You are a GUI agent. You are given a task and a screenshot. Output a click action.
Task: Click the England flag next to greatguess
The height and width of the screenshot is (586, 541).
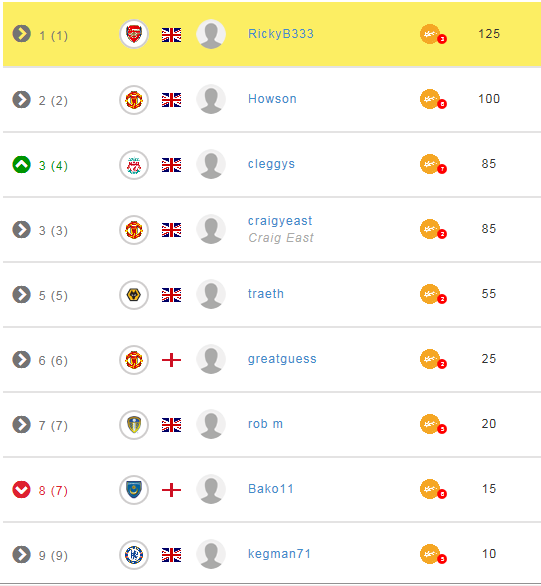[171, 360]
